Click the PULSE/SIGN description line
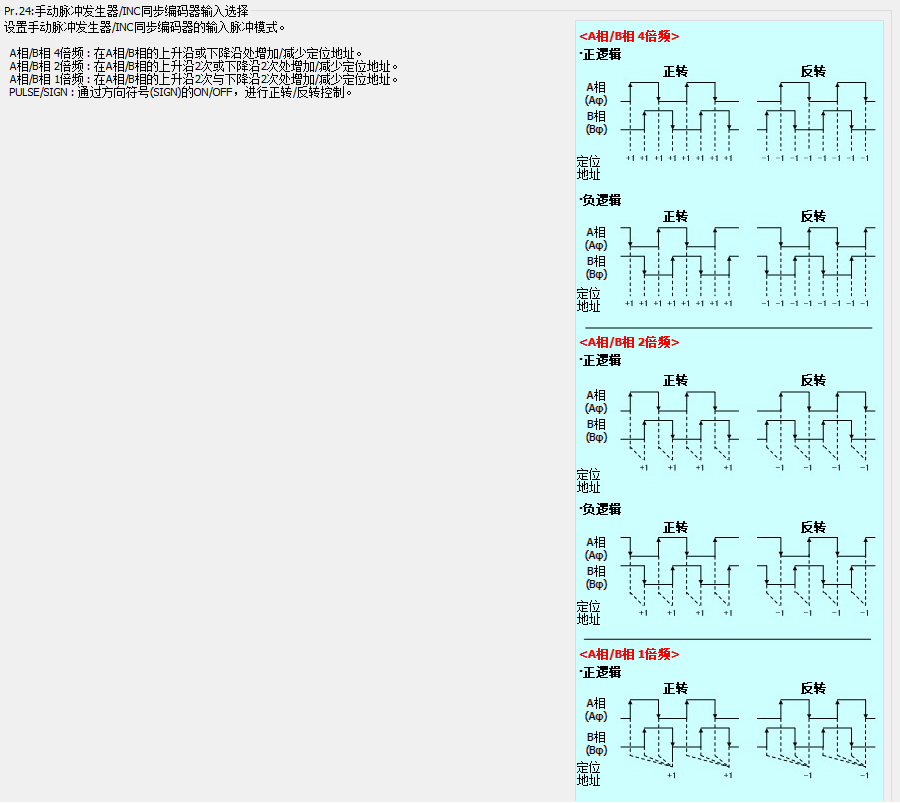The width and height of the screenshot is (900, 803). tap(180, 92)
